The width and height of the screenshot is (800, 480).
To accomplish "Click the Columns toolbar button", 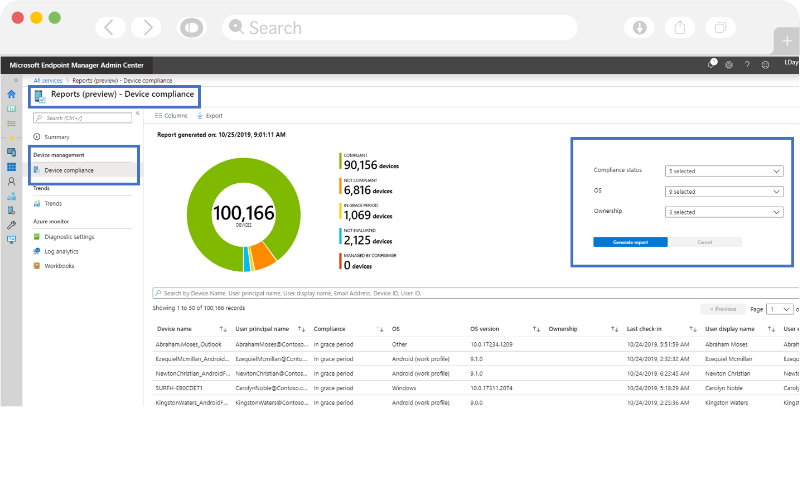I will [x=171, y=116].
